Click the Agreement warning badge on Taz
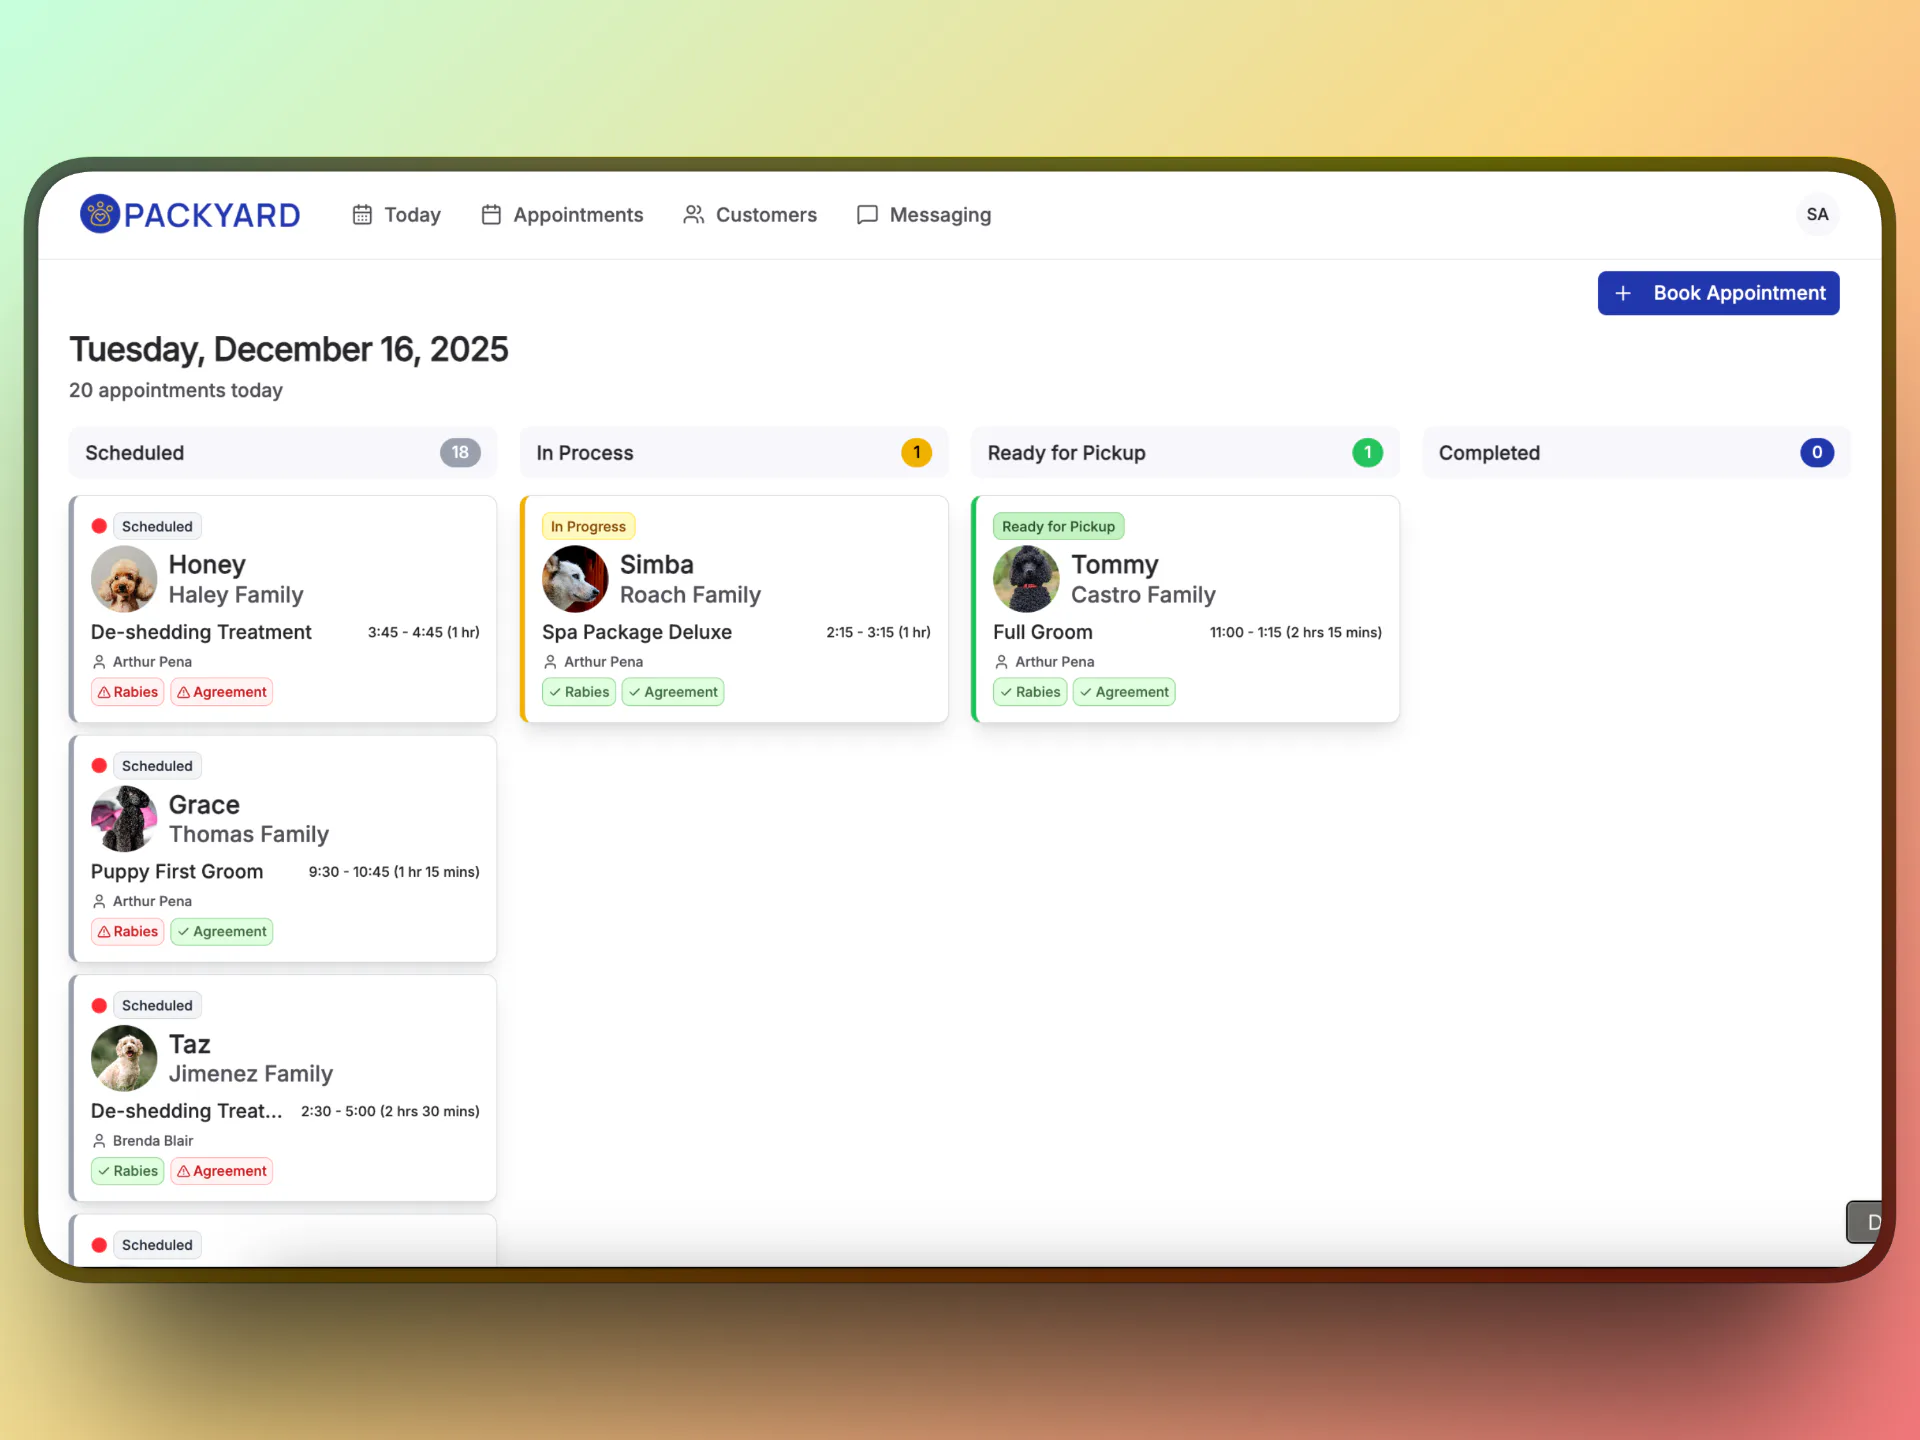 tap(222, 1171)
